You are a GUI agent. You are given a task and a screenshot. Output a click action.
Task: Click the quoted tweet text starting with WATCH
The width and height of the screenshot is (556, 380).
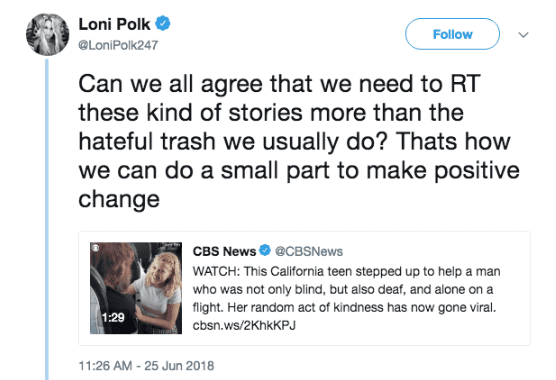[346, 298]
